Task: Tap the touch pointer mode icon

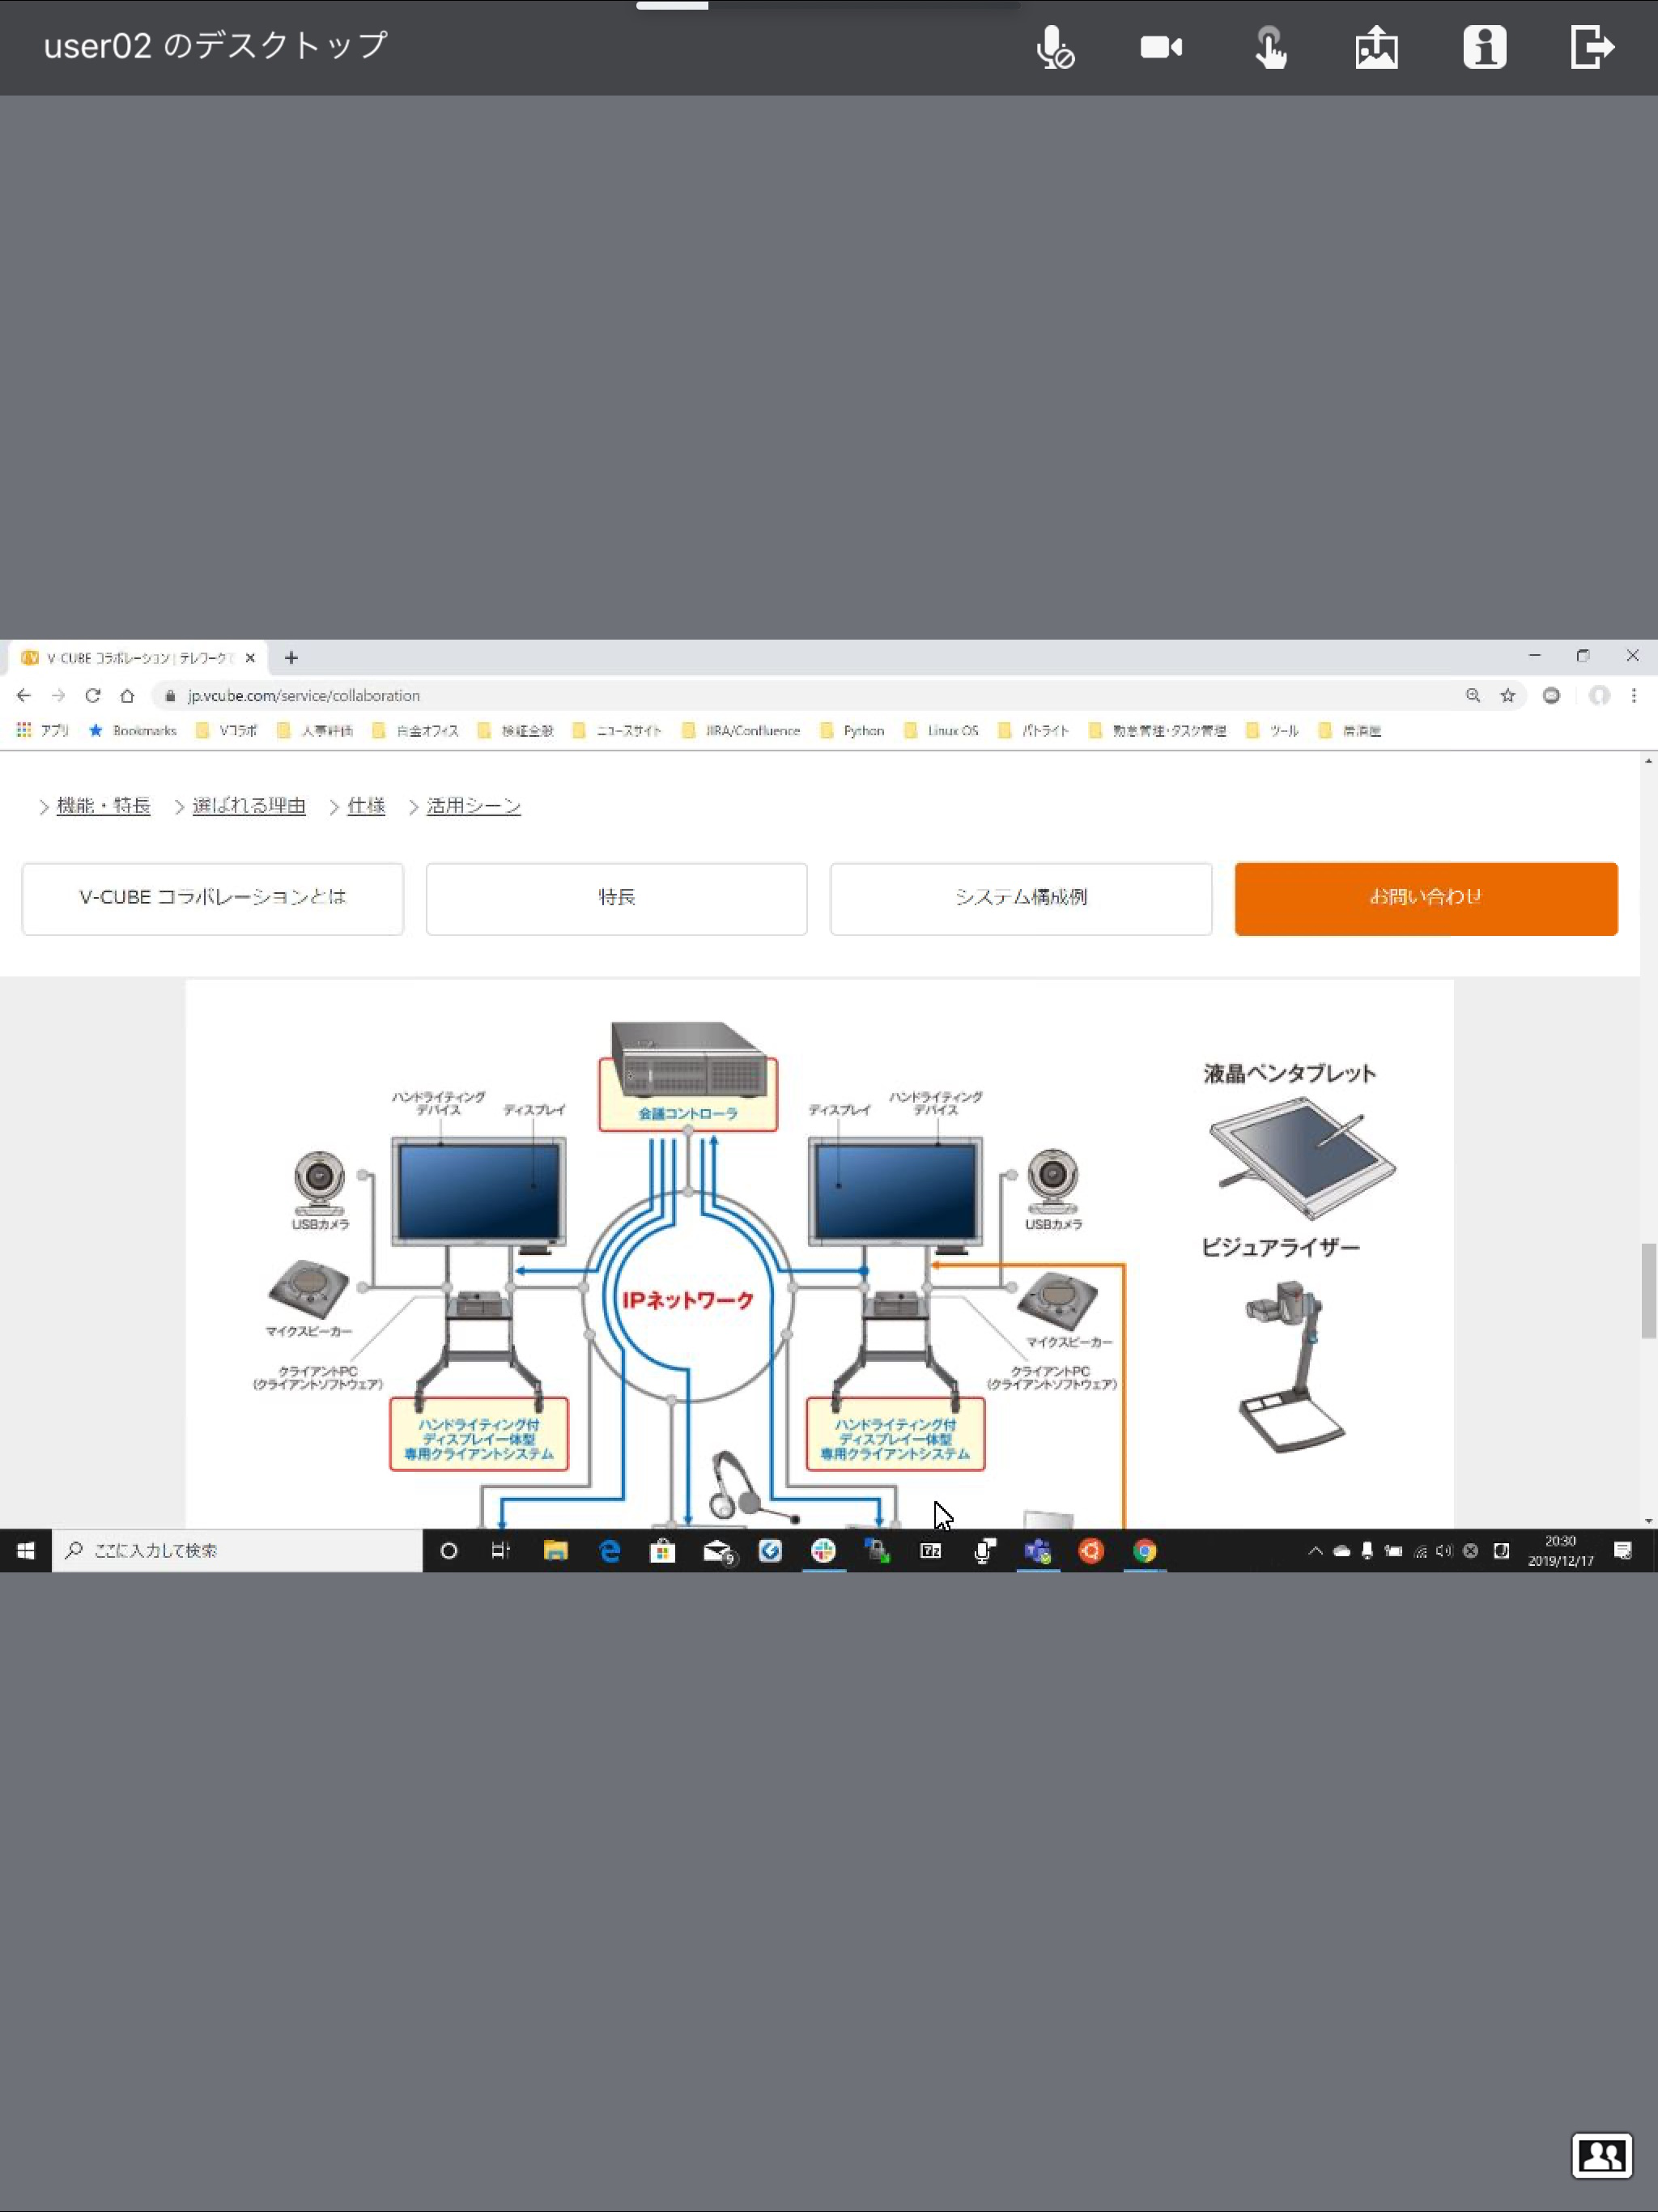Action: 1270,47
